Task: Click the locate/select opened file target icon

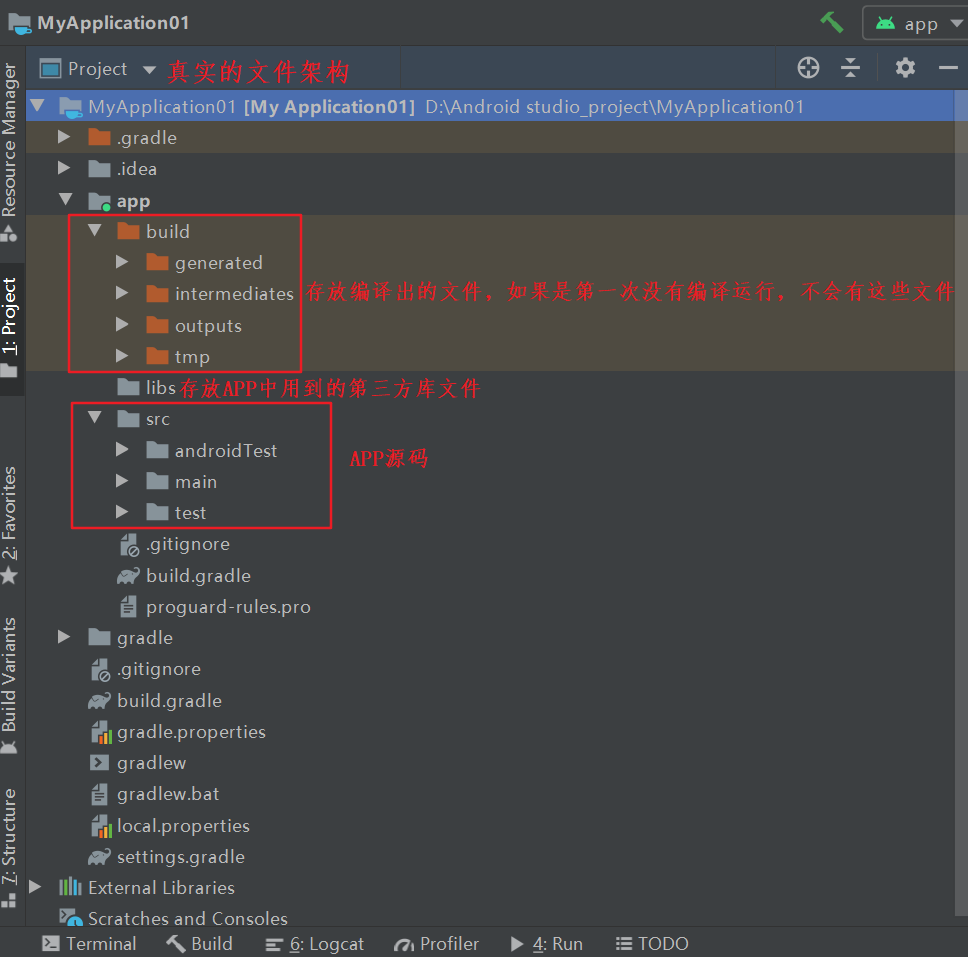Action: [808, 68]
